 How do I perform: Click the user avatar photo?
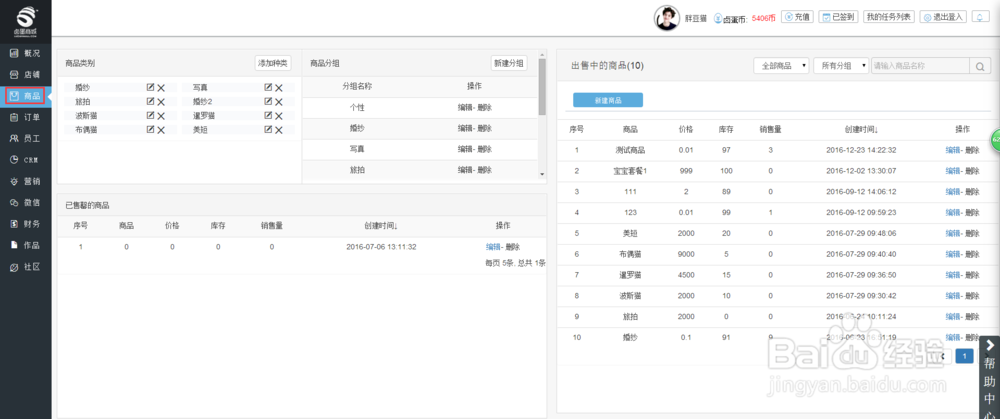tap(666, 18)
